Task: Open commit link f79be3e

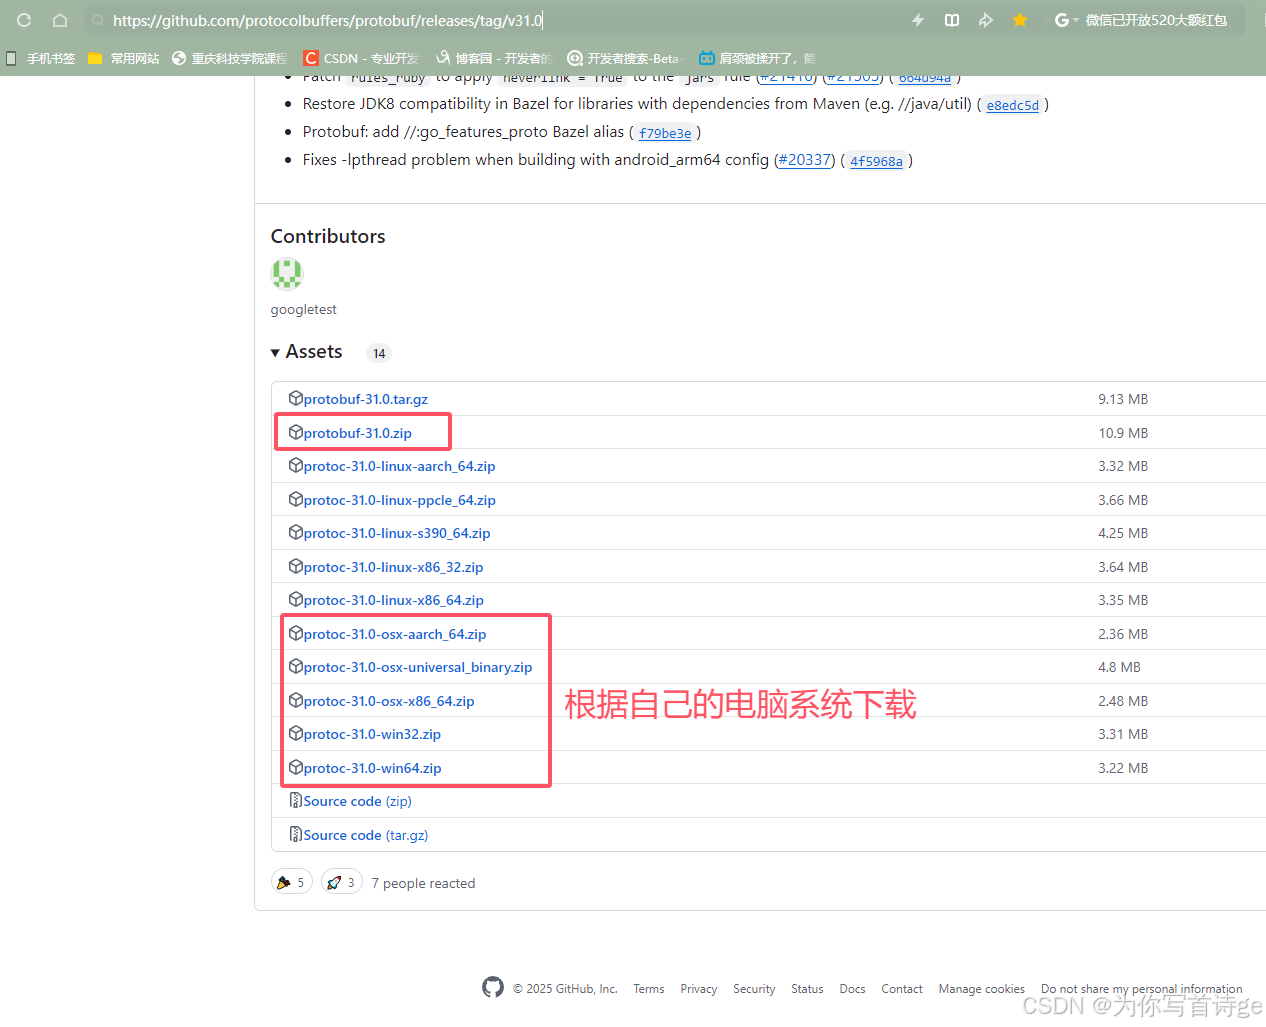Action: pyautogui.click(x=665, y=133)
